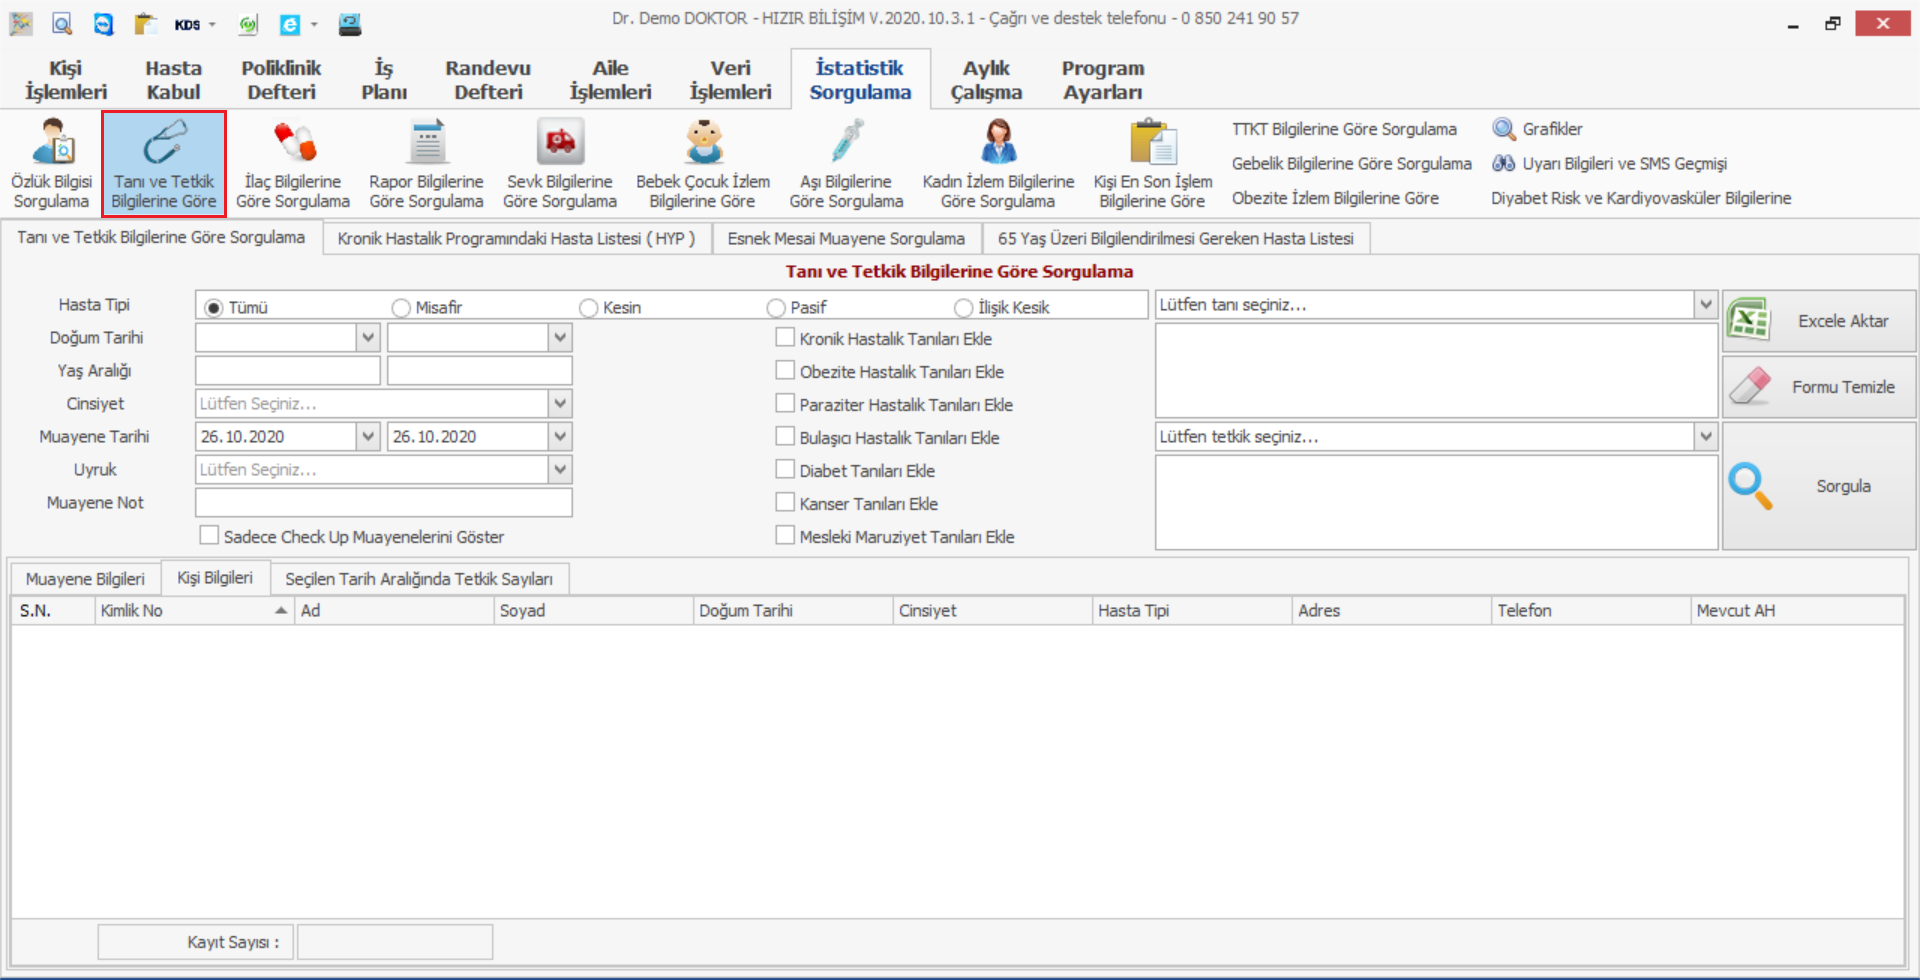
Task: Sort by Kimlik No column header
Action: click(x=194, y=610)
